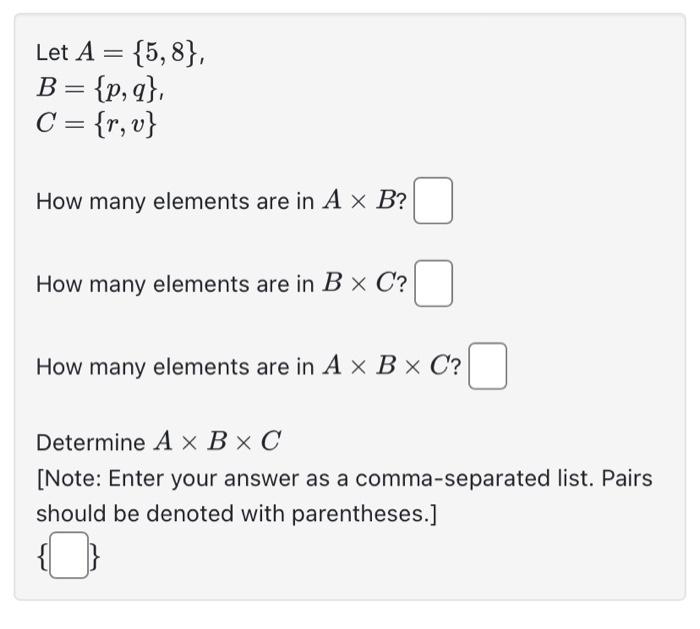Click the set definition C = {r, v}

97,125
